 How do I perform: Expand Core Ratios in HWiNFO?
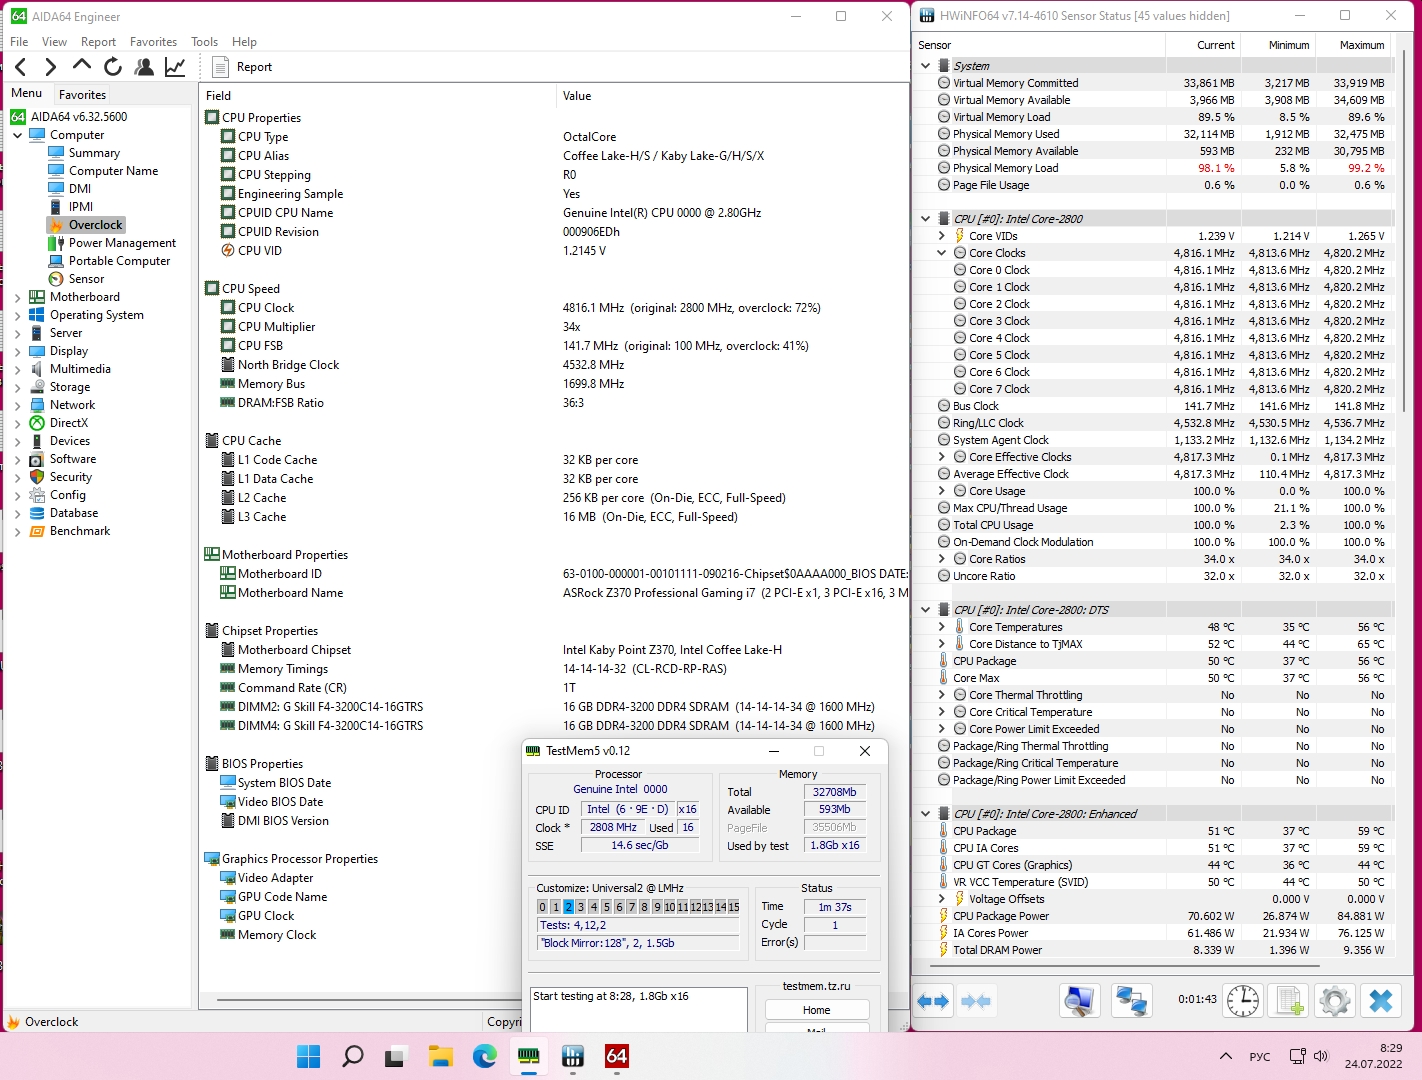click(941, 559)
